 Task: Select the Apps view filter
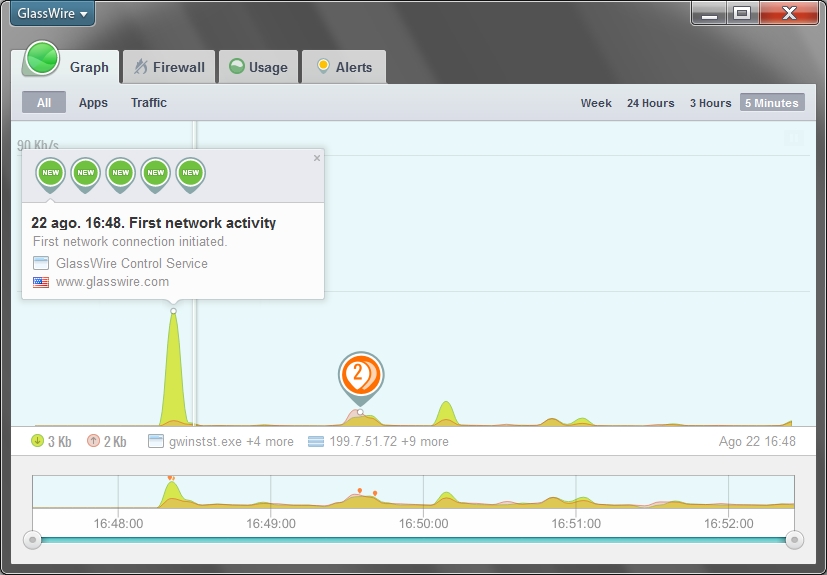(x=93, y=102)
